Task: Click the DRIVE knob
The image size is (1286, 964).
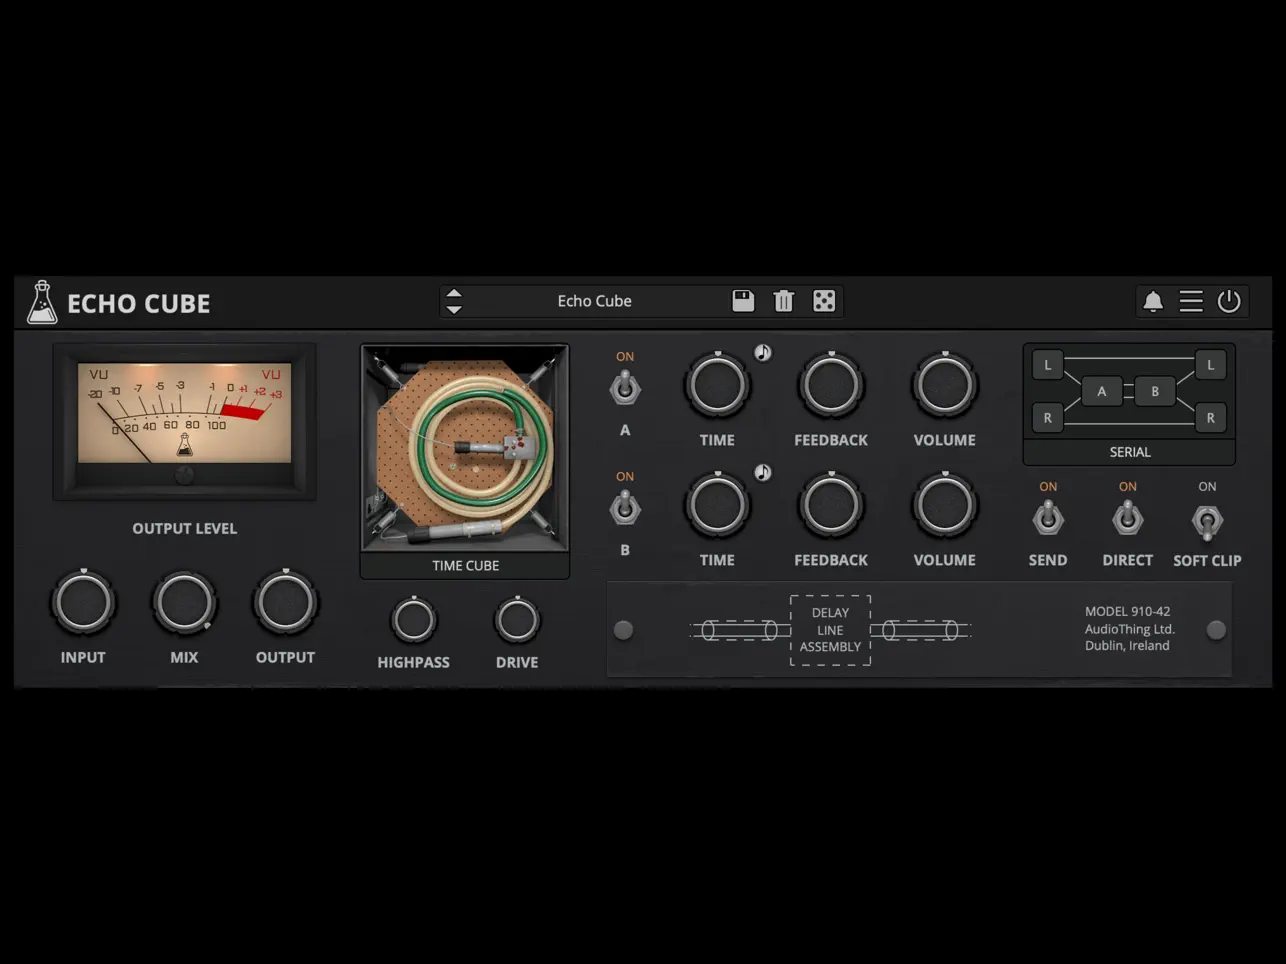Action: 517,621
